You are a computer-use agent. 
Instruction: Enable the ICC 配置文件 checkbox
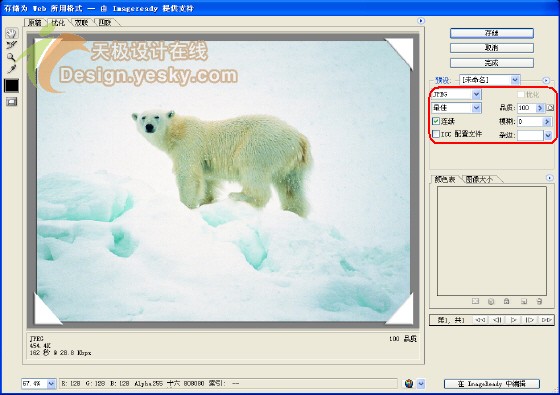[x=436, y=134]
